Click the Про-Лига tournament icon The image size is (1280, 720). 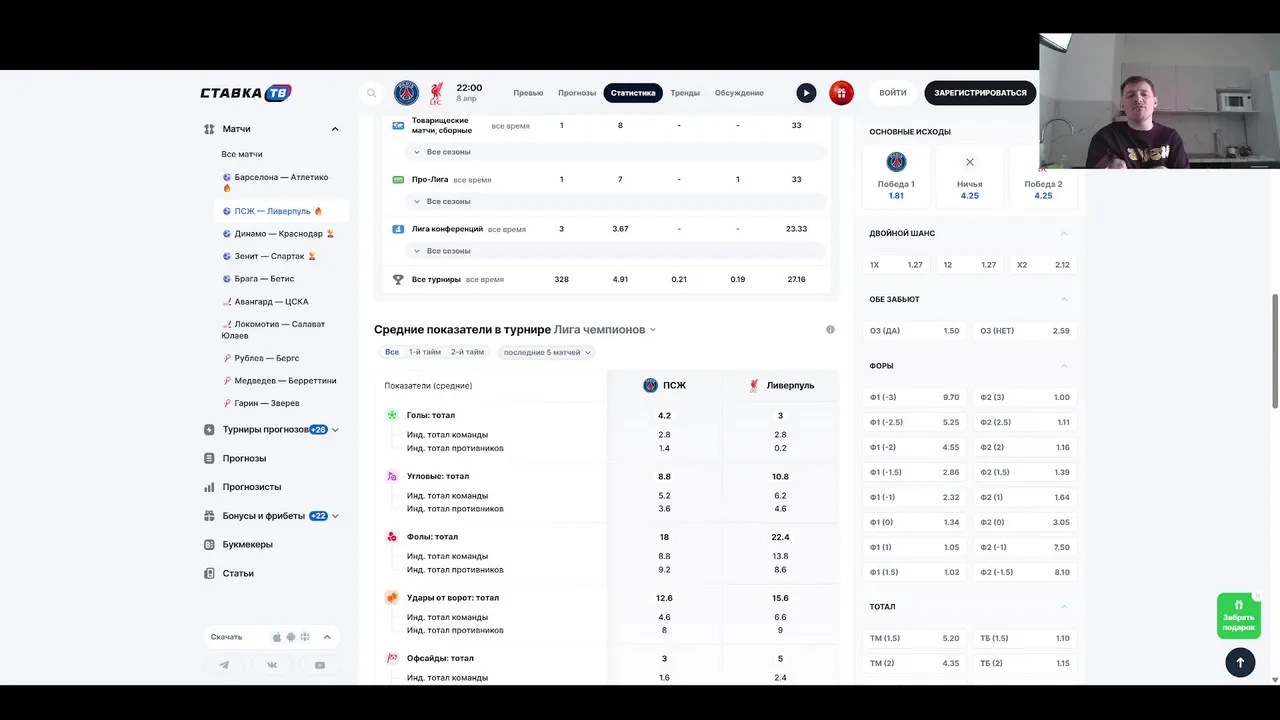pyautogui.click(x=398, y=179)
